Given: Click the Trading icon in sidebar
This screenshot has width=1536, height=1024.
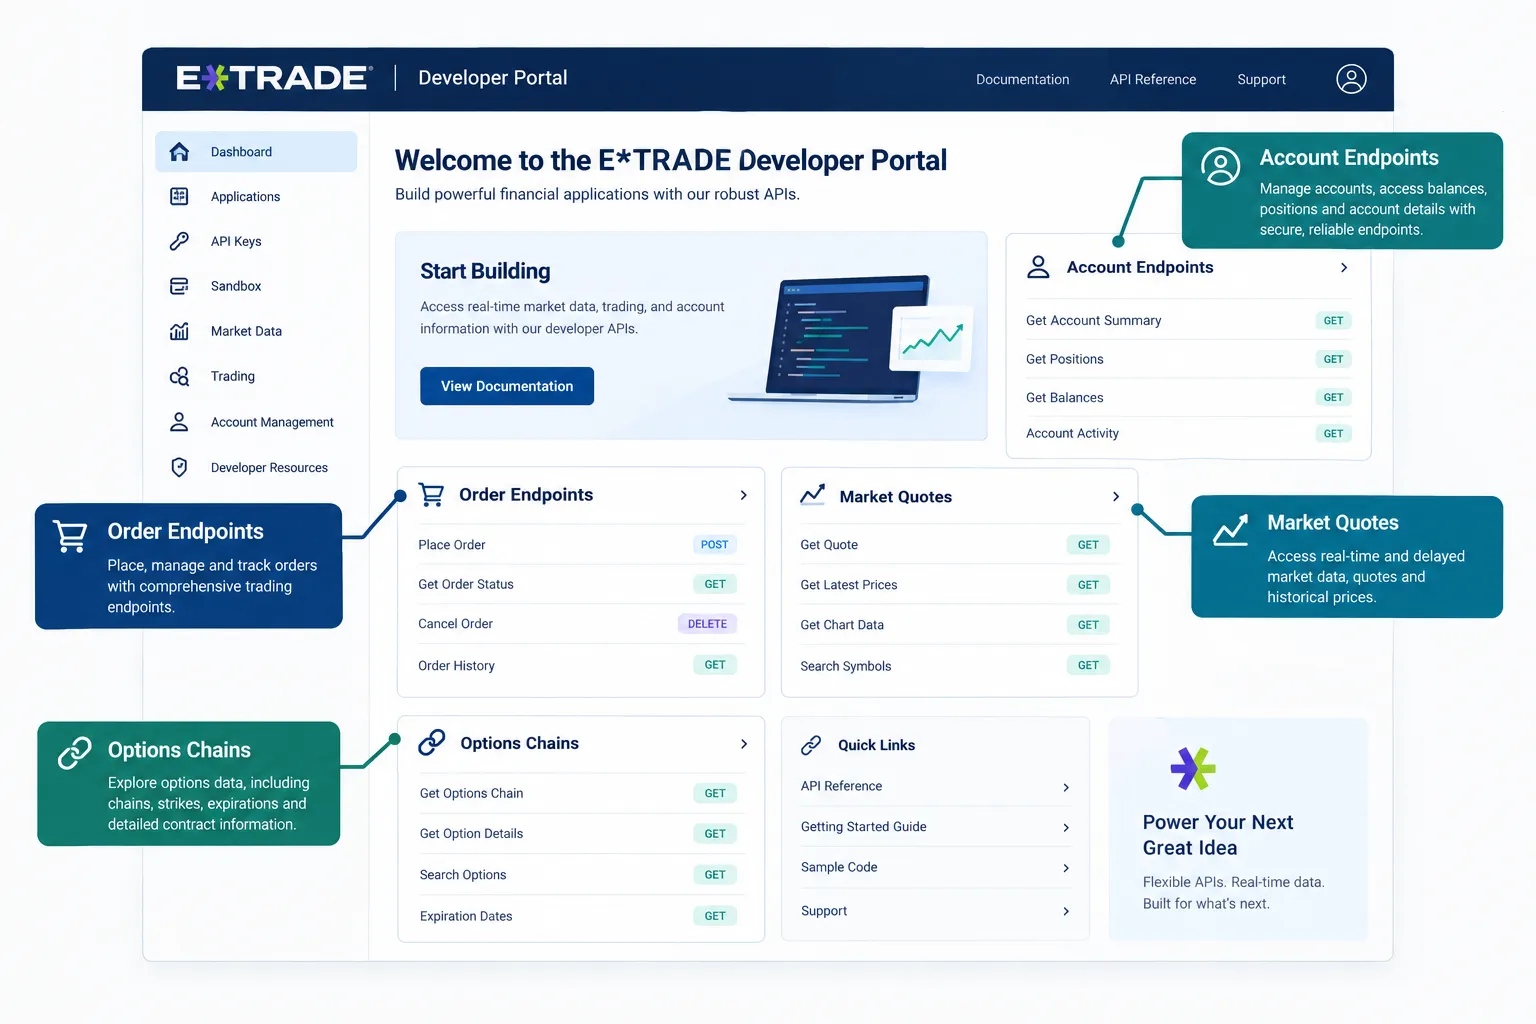Looking at the screenshot, I should pyautogui.click(x=179, y=376).
